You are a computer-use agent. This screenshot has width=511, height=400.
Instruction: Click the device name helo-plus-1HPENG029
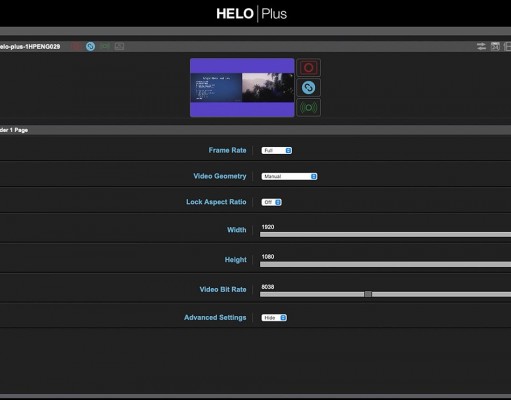tap(30, 47)
